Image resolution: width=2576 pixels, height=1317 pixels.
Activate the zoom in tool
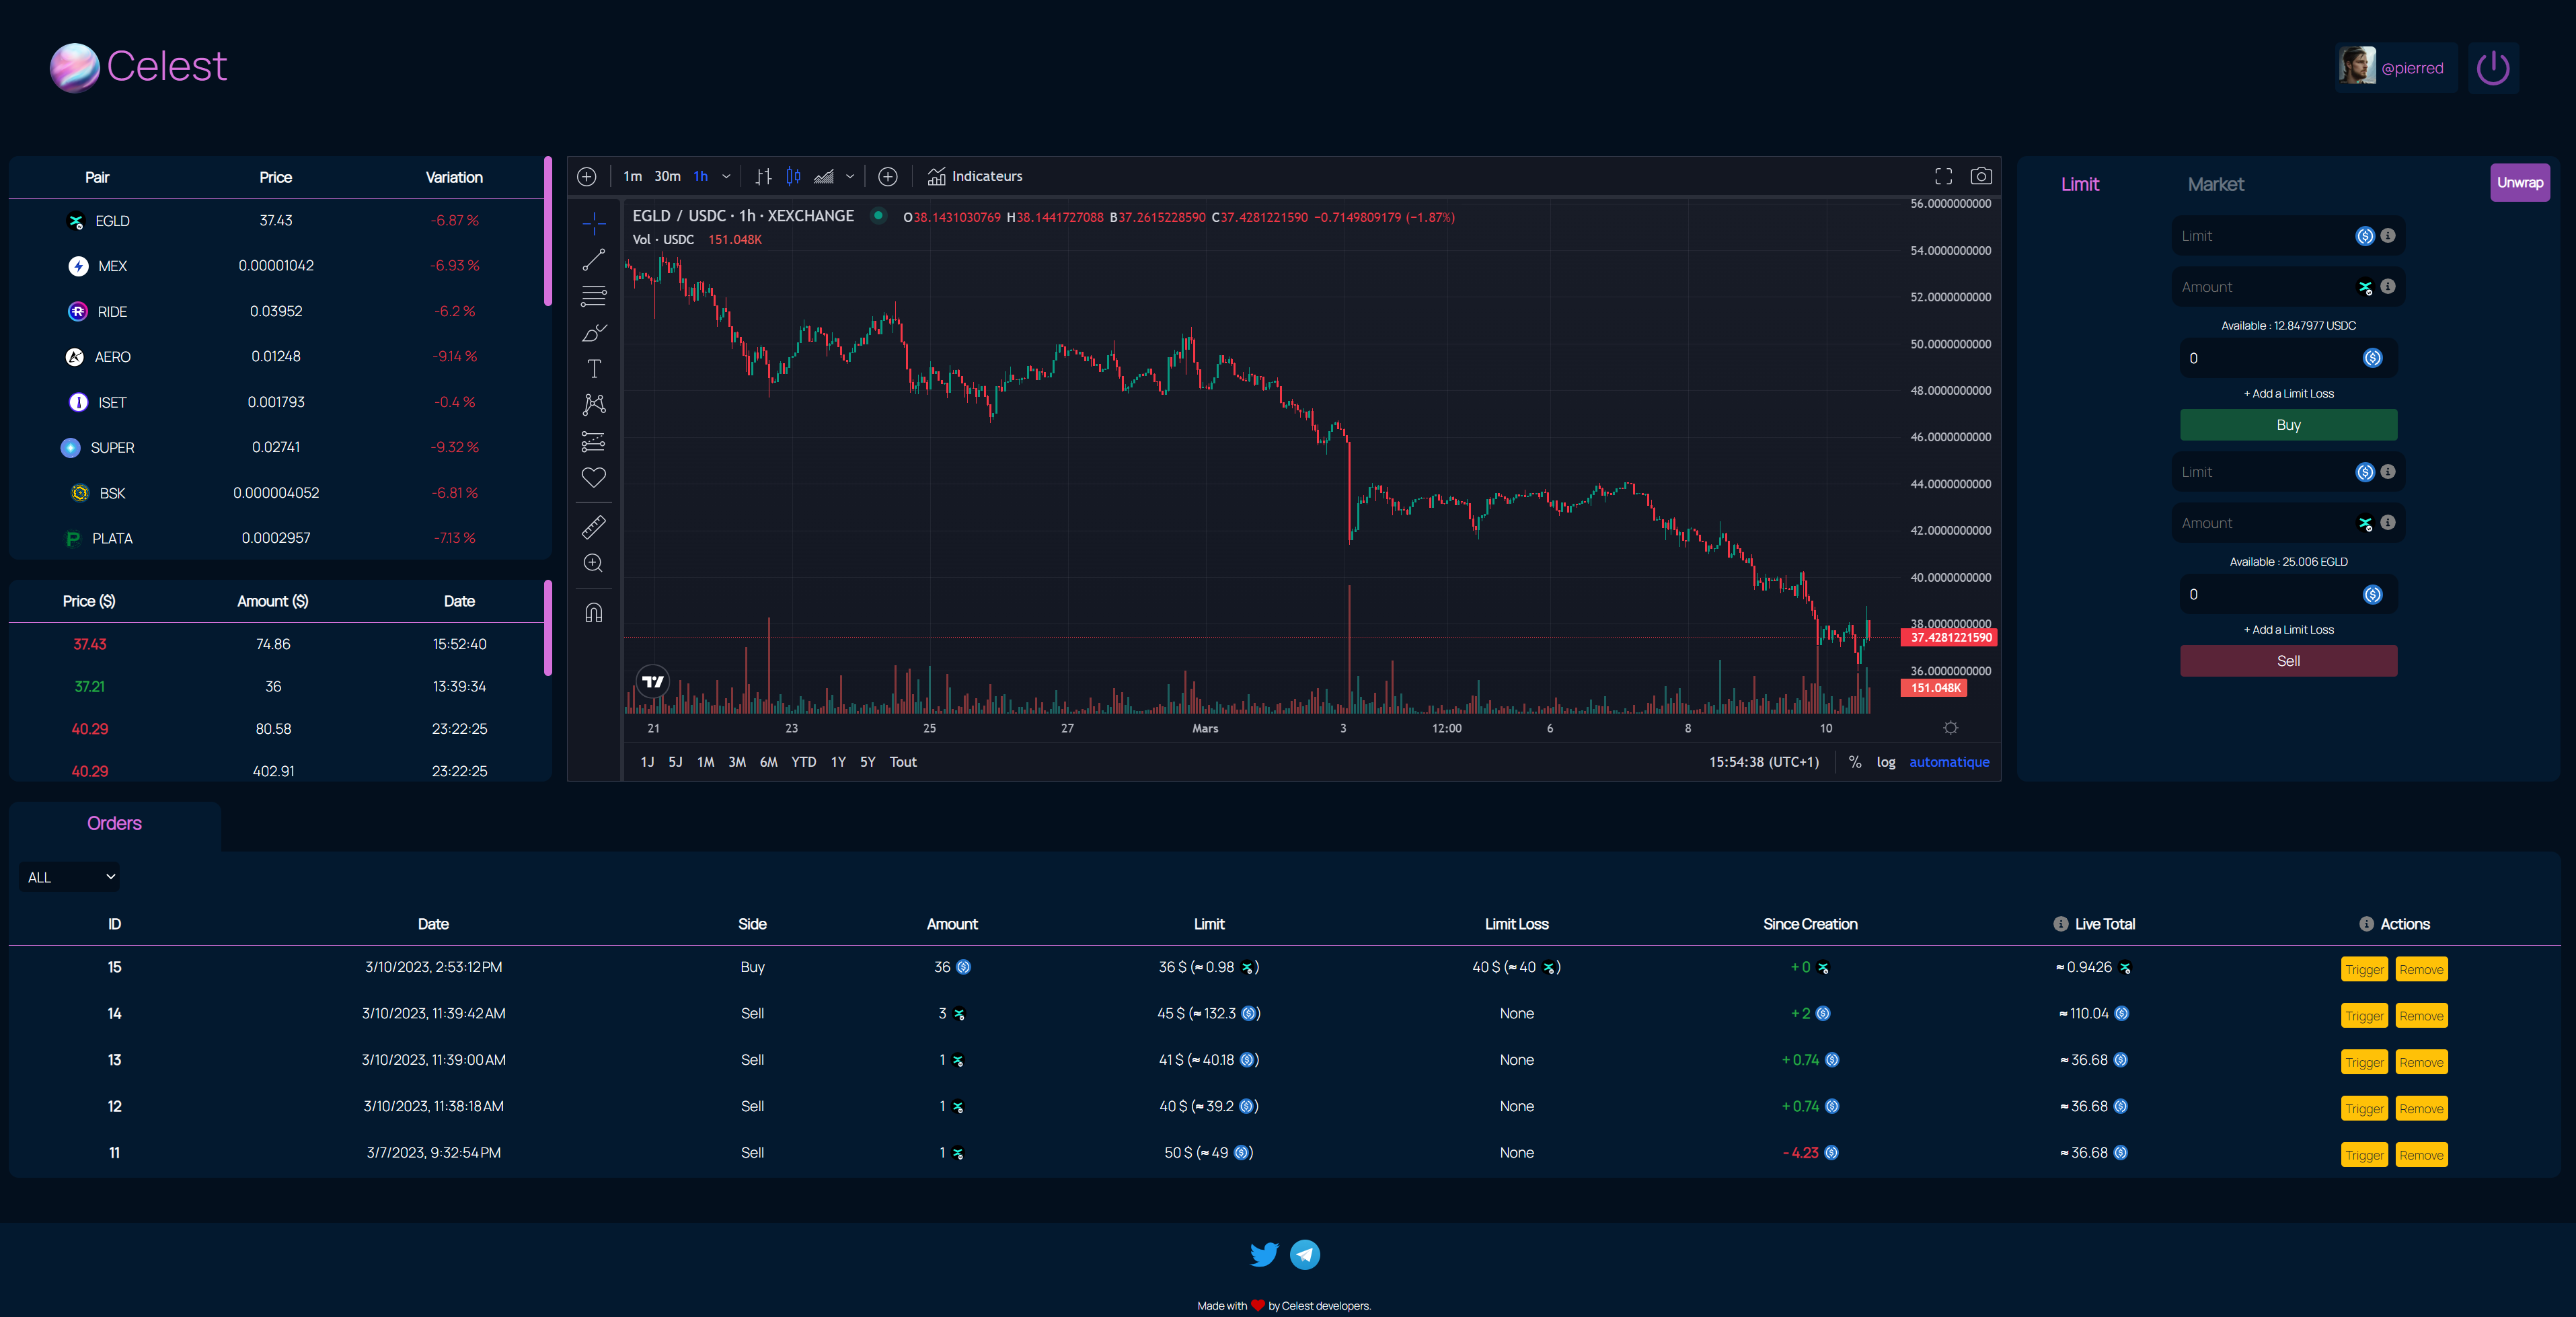click(594, 563)
